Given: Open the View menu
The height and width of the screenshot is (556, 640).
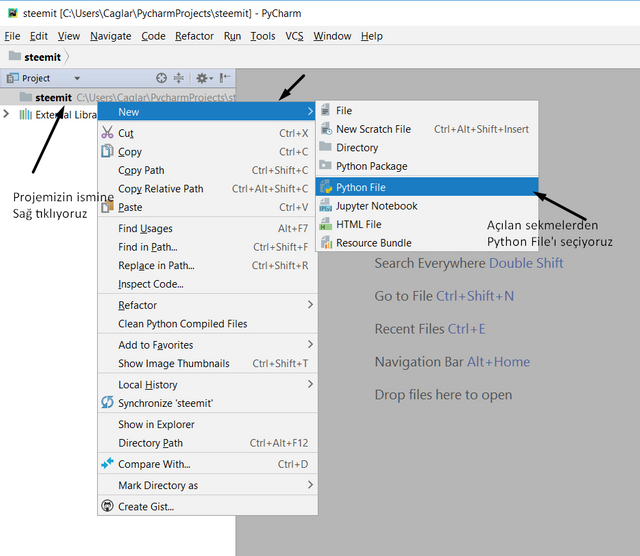Looking at the screenshot, I should (x=69, y=36).
